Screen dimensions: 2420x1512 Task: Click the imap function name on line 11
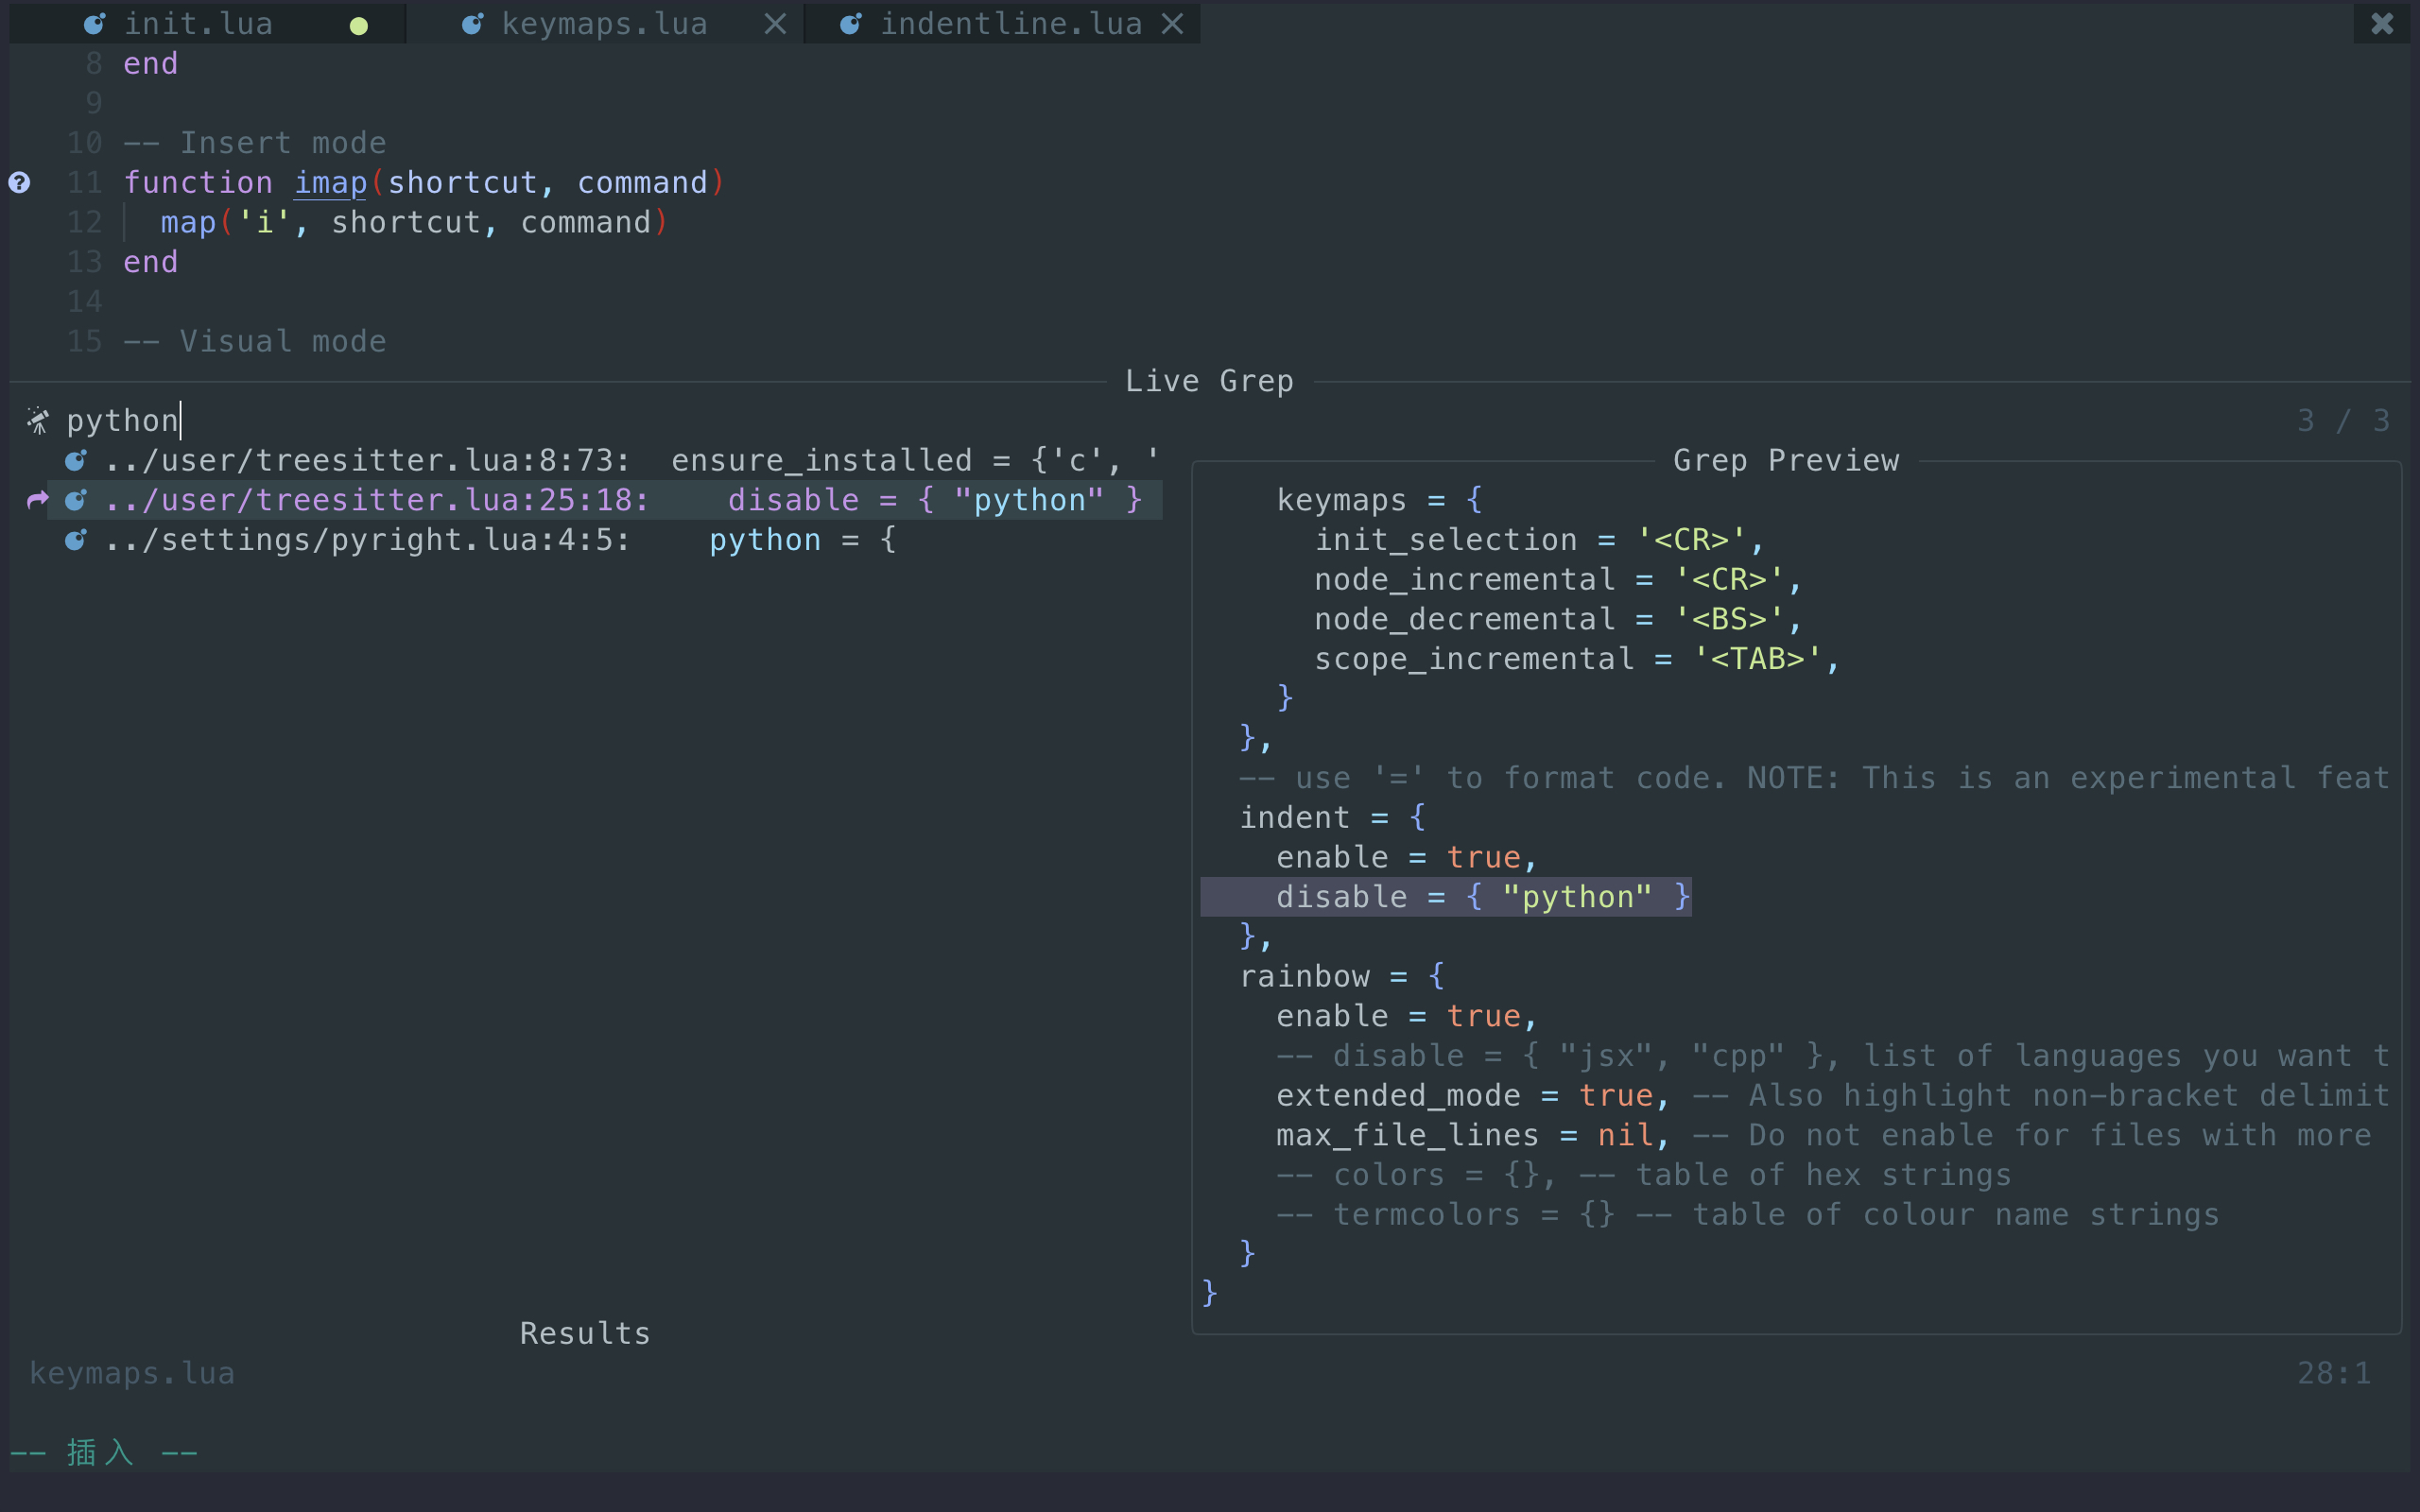[x=330, y=182]
